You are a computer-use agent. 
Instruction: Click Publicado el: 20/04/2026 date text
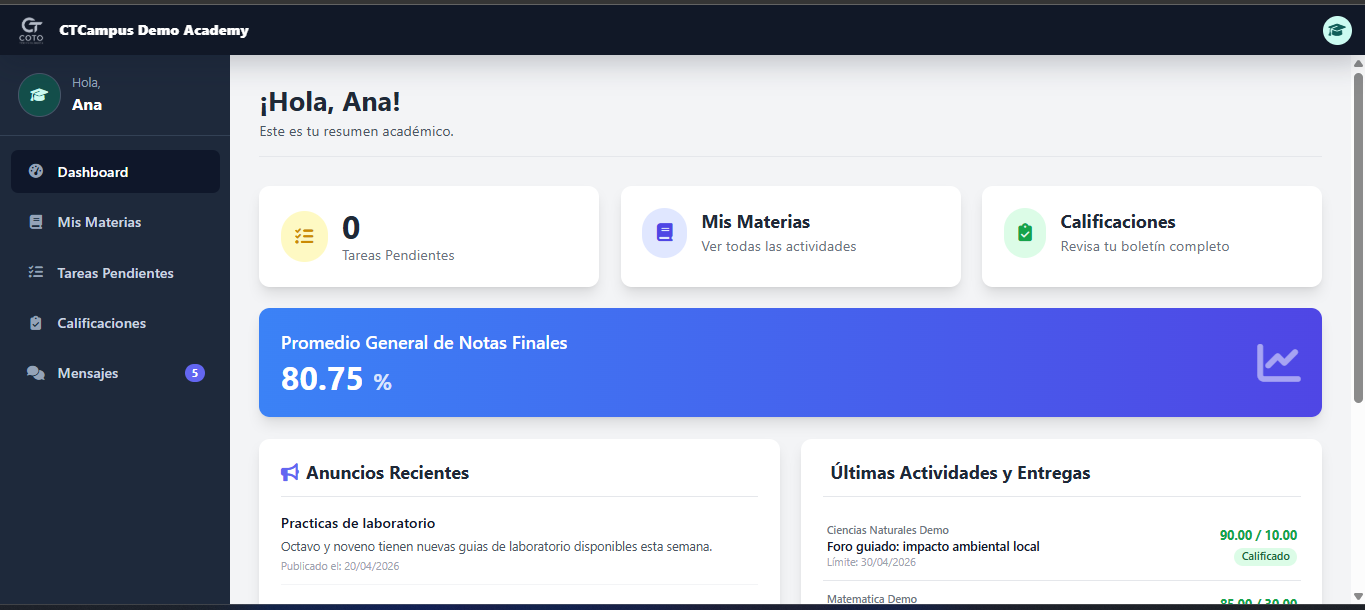[340, 566]
